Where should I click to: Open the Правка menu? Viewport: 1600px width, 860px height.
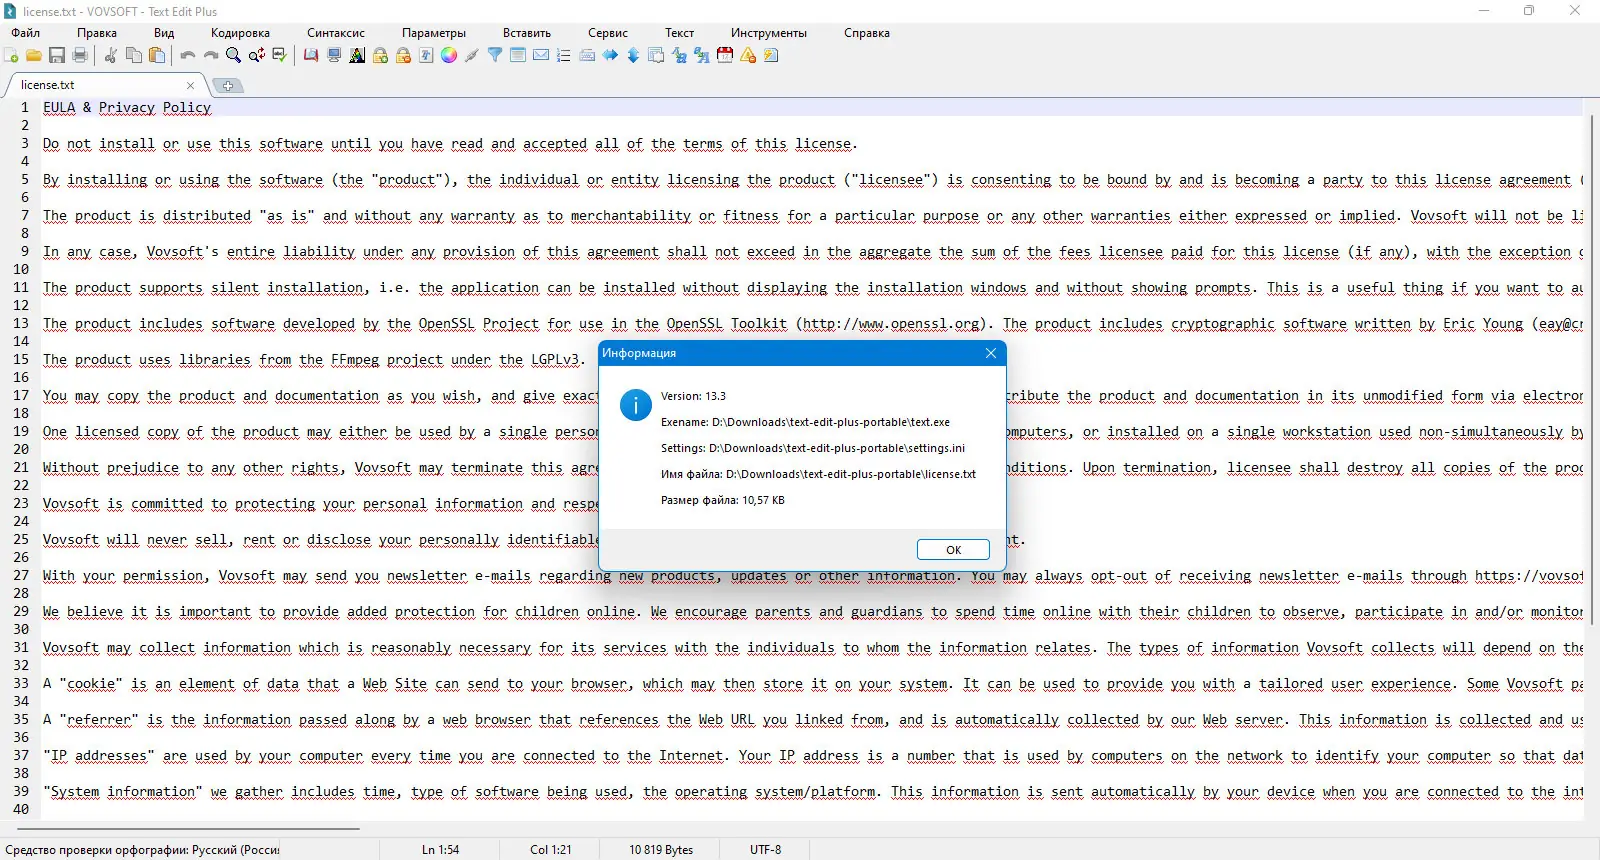click(97, 33)
